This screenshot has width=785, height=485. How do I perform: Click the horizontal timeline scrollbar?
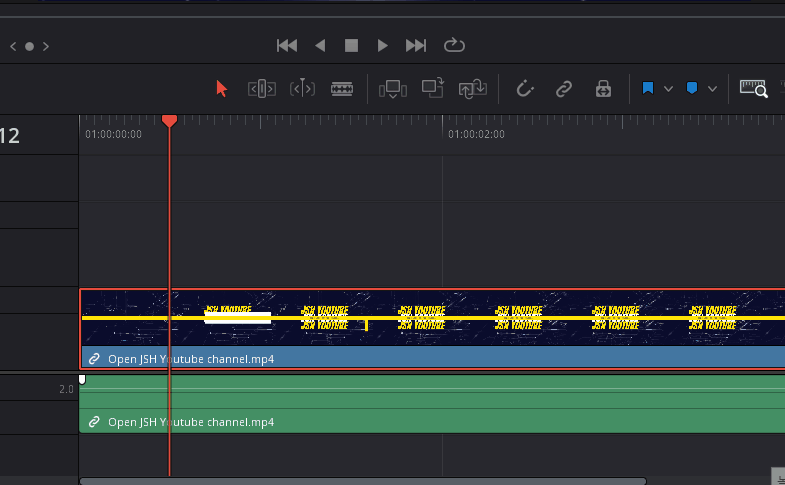pyautogui.click(x=363, y=481)
